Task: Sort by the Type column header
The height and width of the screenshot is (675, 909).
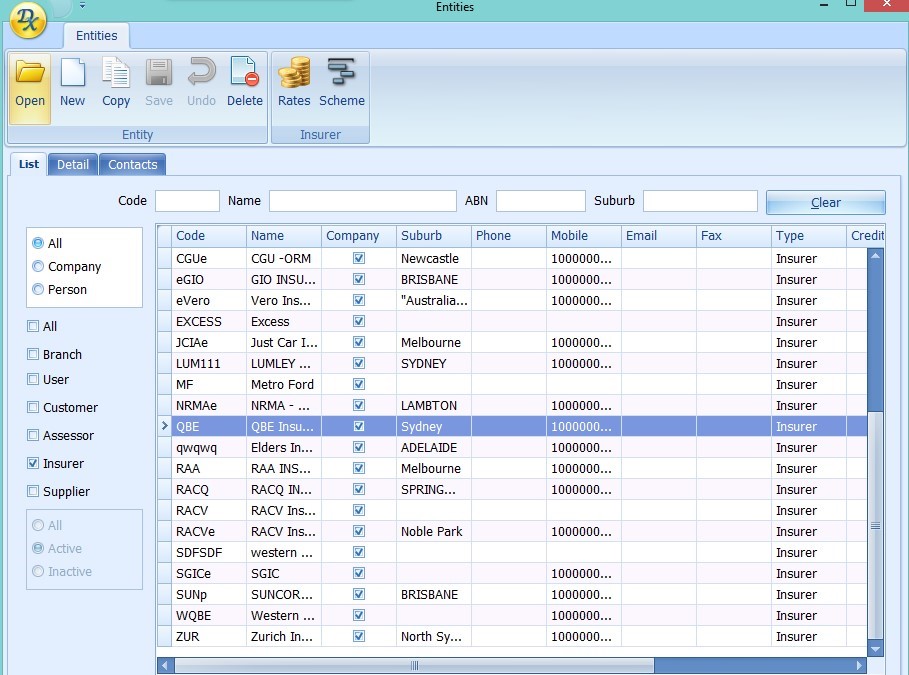Action: pyautogui.click(x=809, y=236)
